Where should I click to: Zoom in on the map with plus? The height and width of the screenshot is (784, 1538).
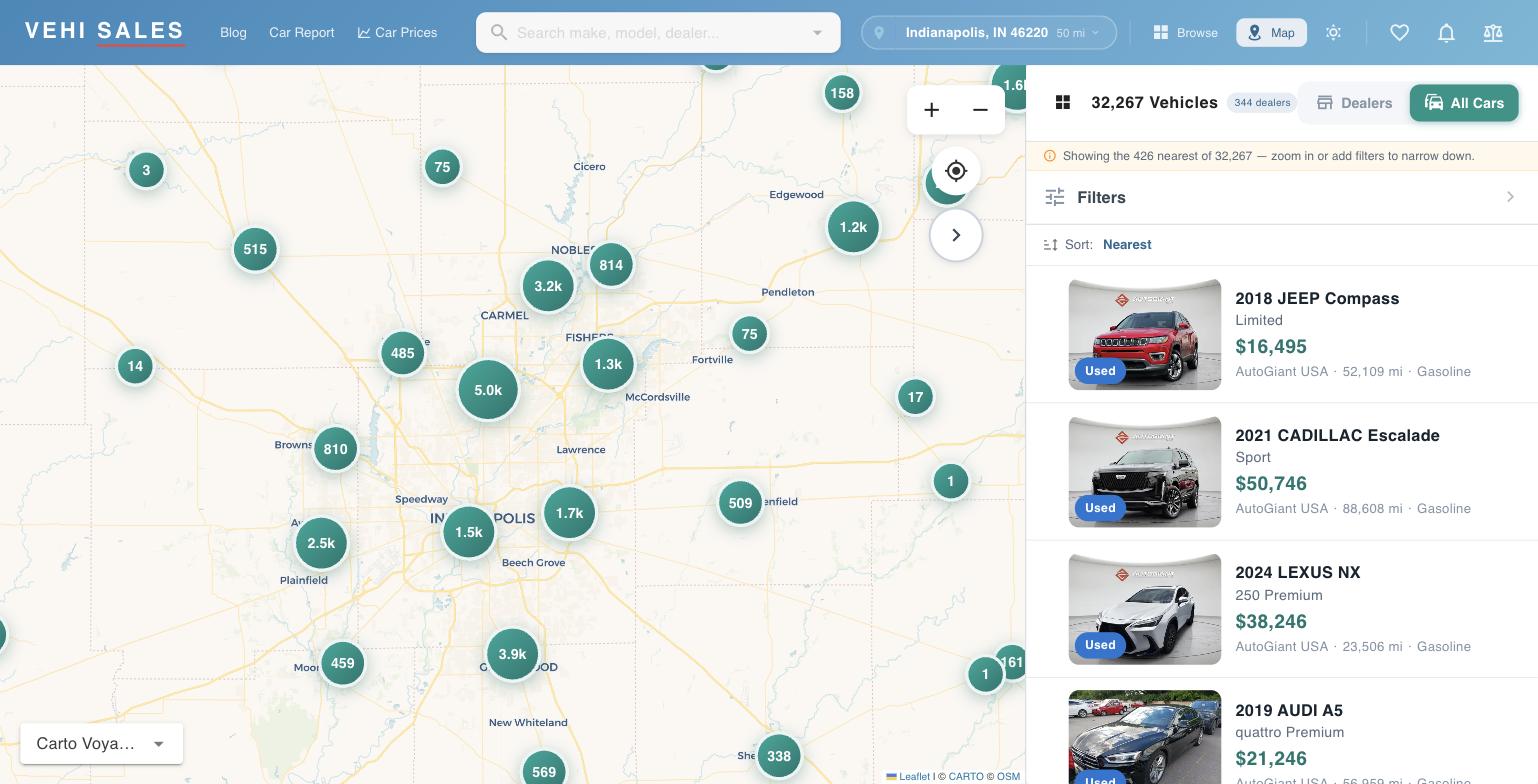pos(931,110)
